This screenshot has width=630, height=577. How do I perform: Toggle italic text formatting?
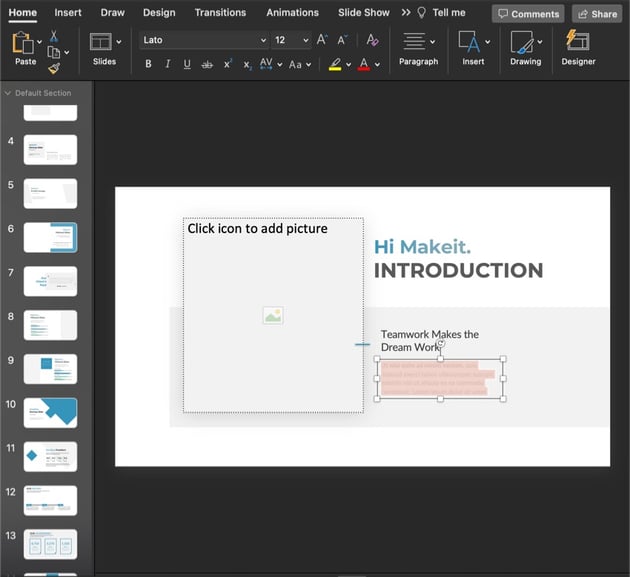tap(168, 64)
